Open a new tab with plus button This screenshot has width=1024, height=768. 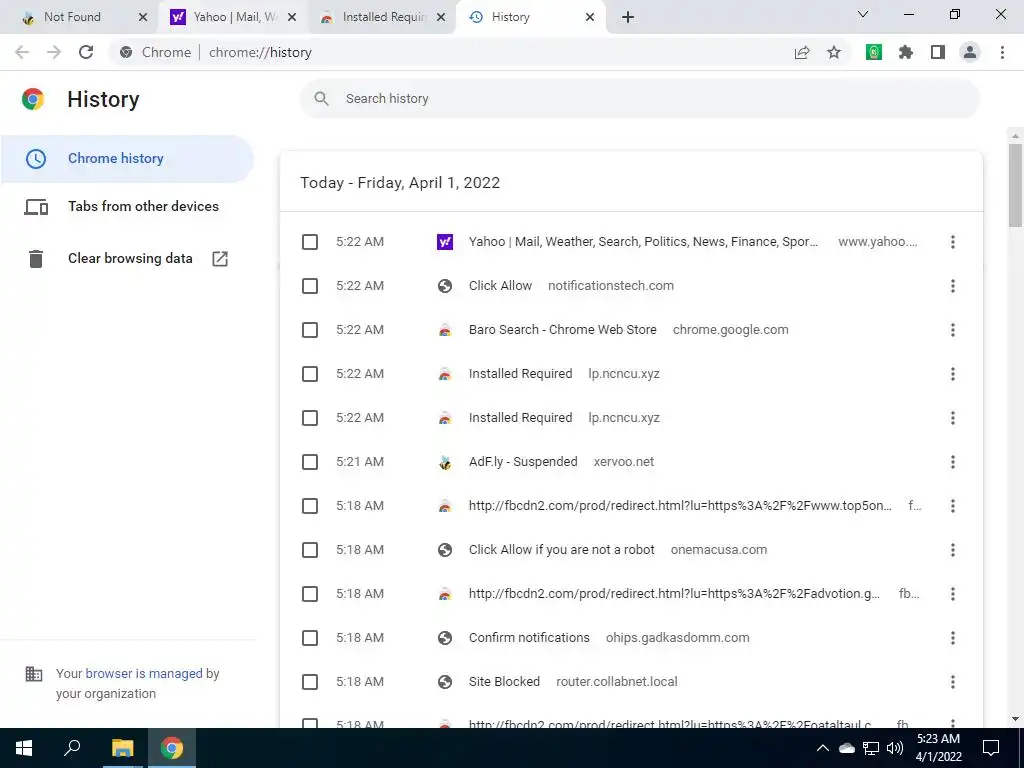coord(628,17)
